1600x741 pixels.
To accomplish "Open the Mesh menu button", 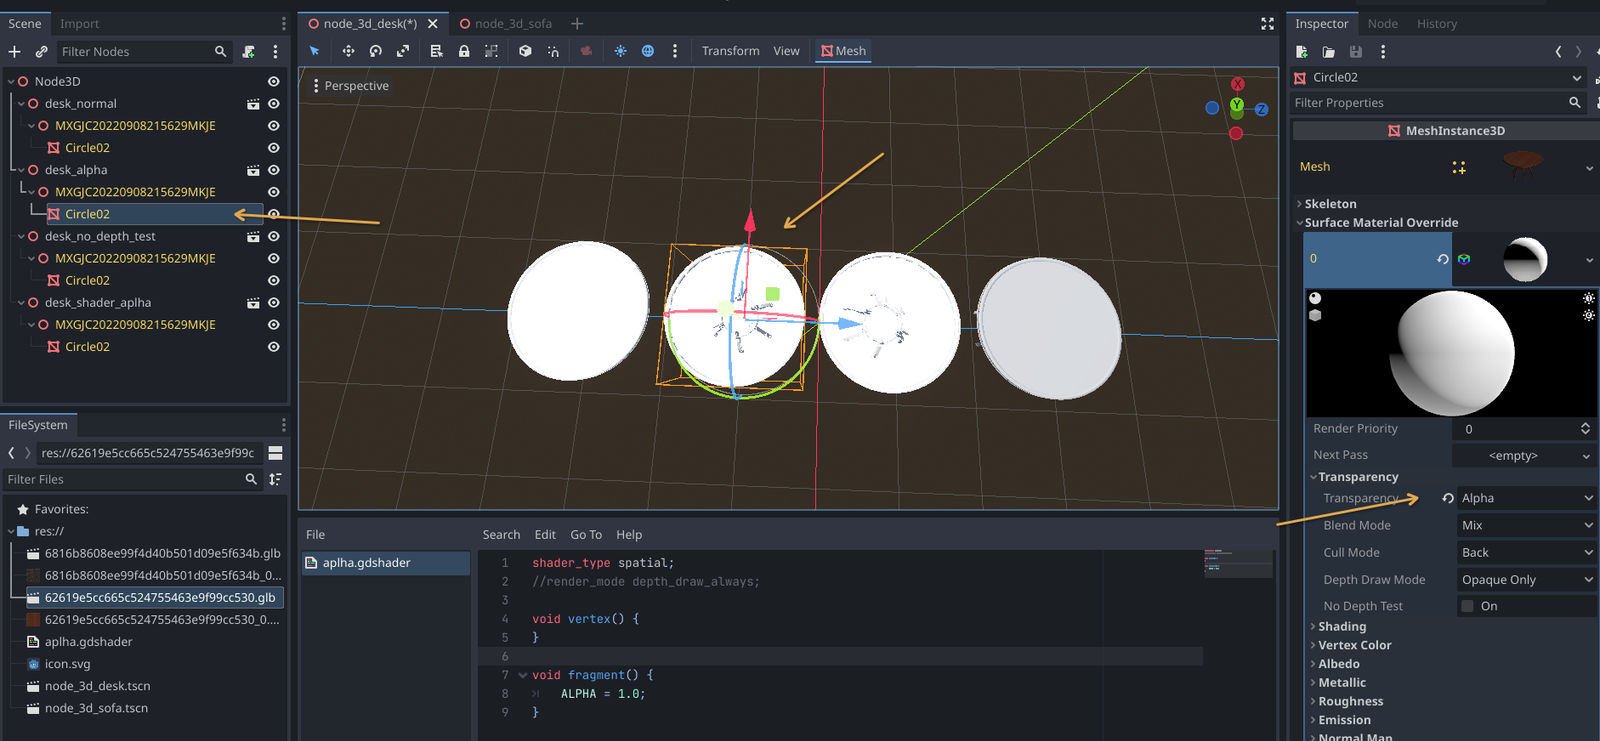I will [x=843, y=51].
